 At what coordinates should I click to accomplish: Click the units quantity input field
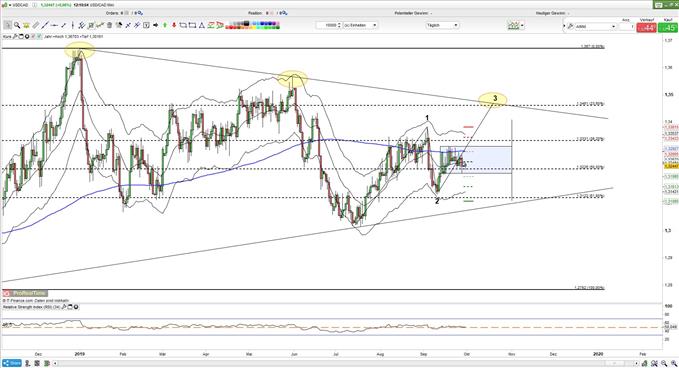[x=328, y=25]
